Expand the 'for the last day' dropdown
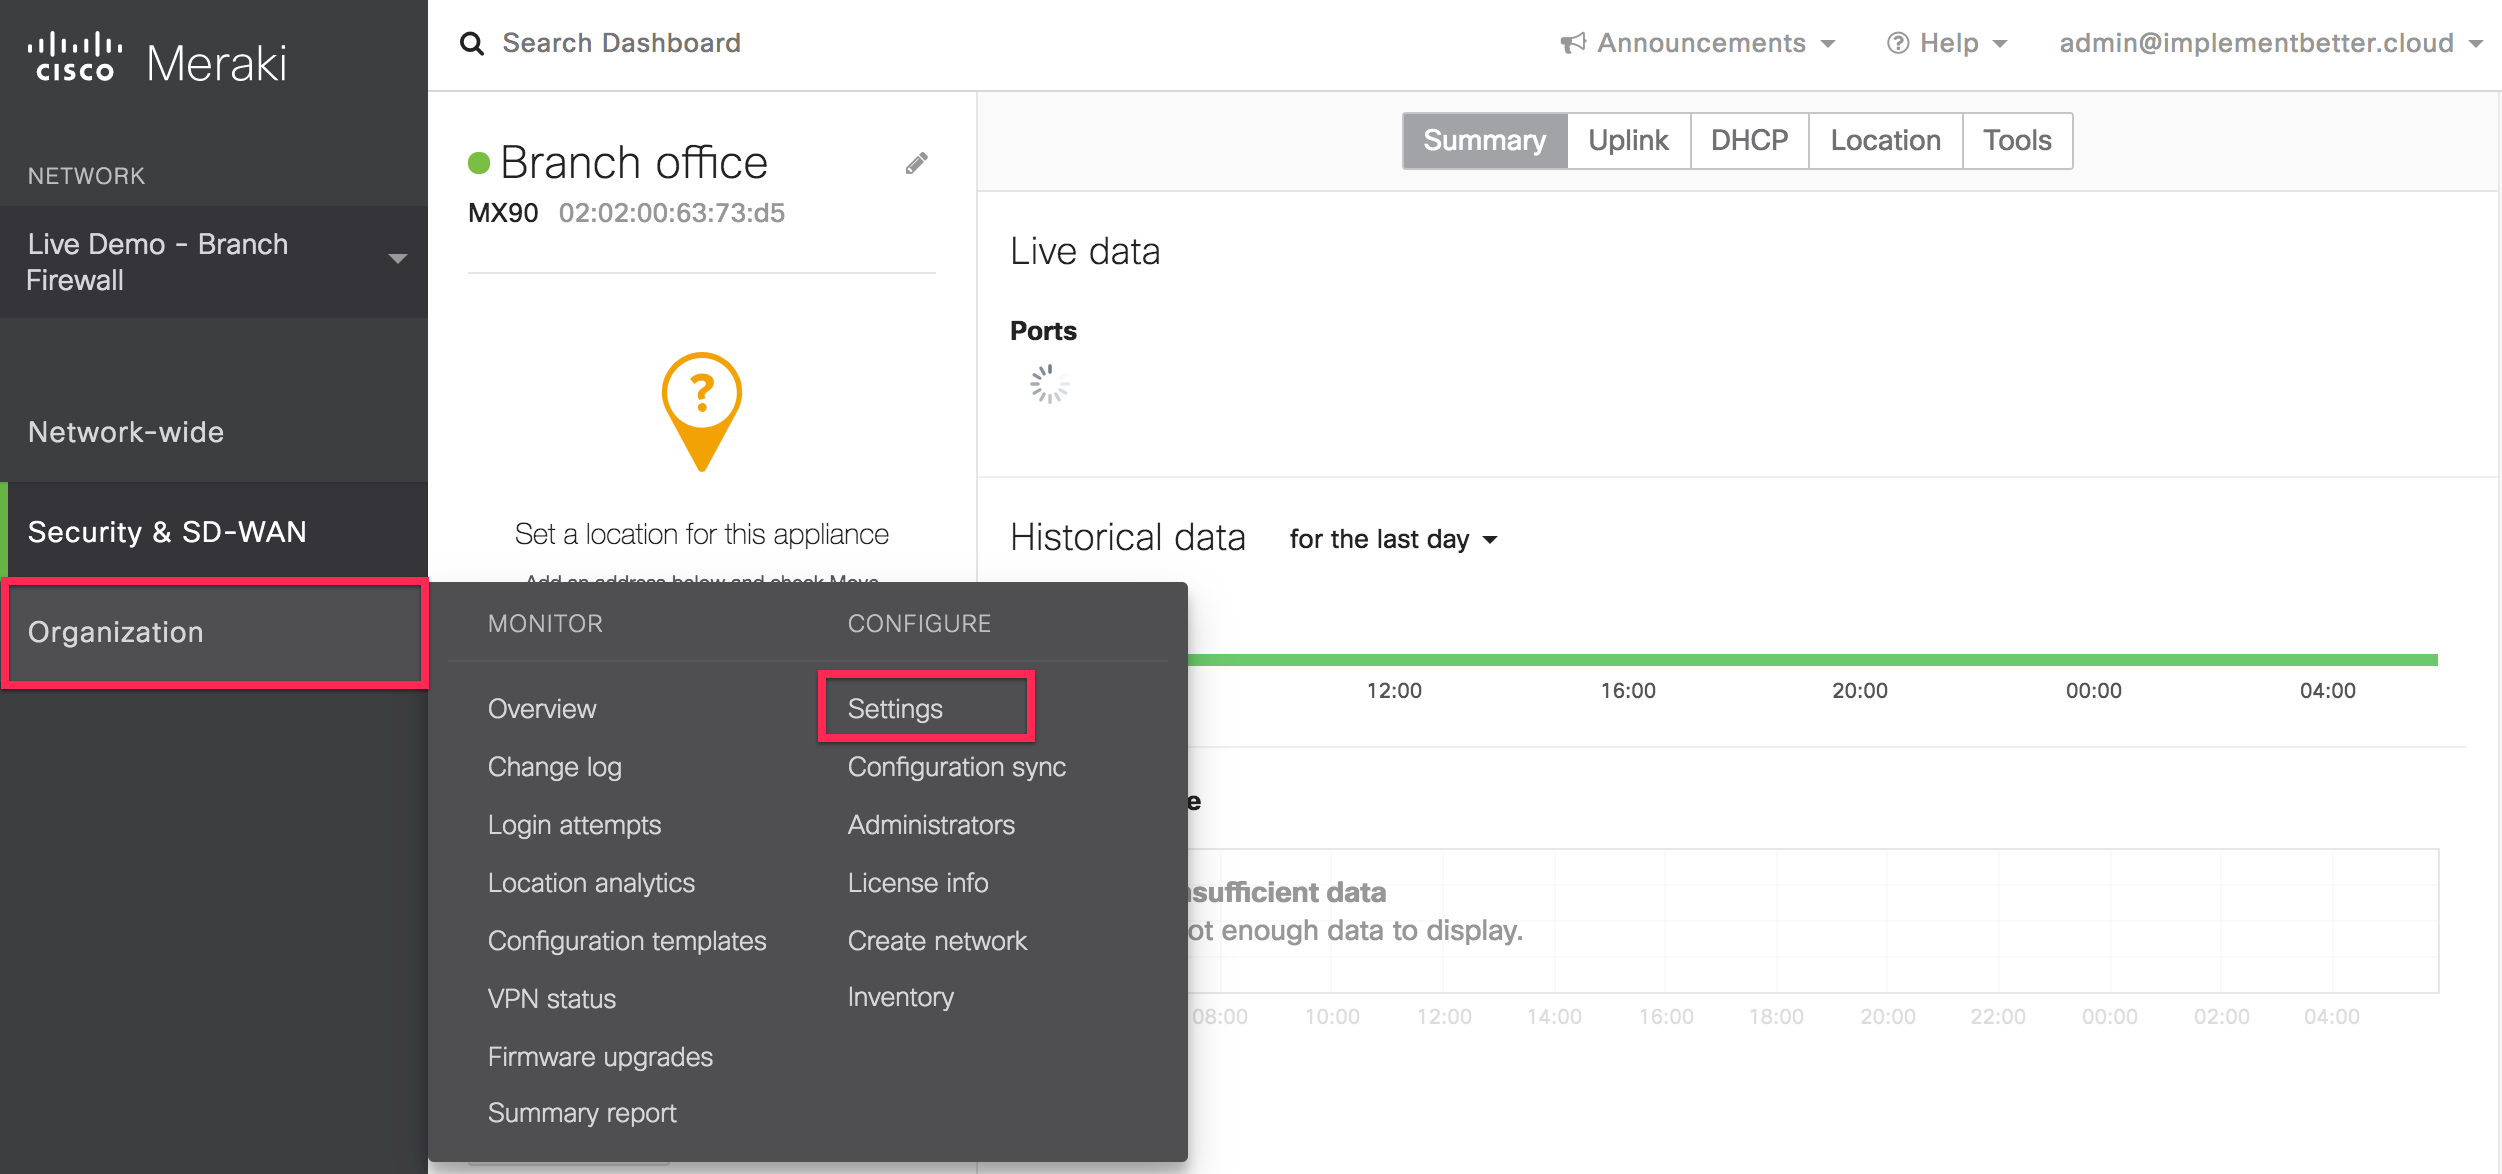Screen dimensions: 2502x1174 click(x=1393, y=539)
